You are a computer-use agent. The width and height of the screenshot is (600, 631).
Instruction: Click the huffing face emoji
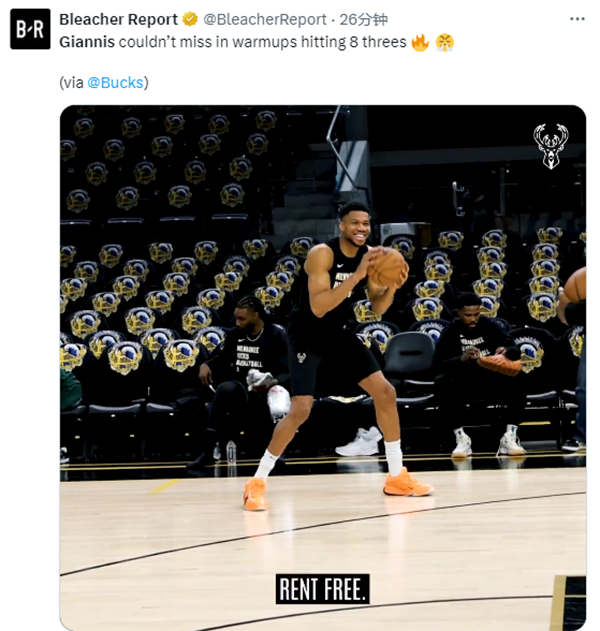pyautogui.click(x=445, y=43)
